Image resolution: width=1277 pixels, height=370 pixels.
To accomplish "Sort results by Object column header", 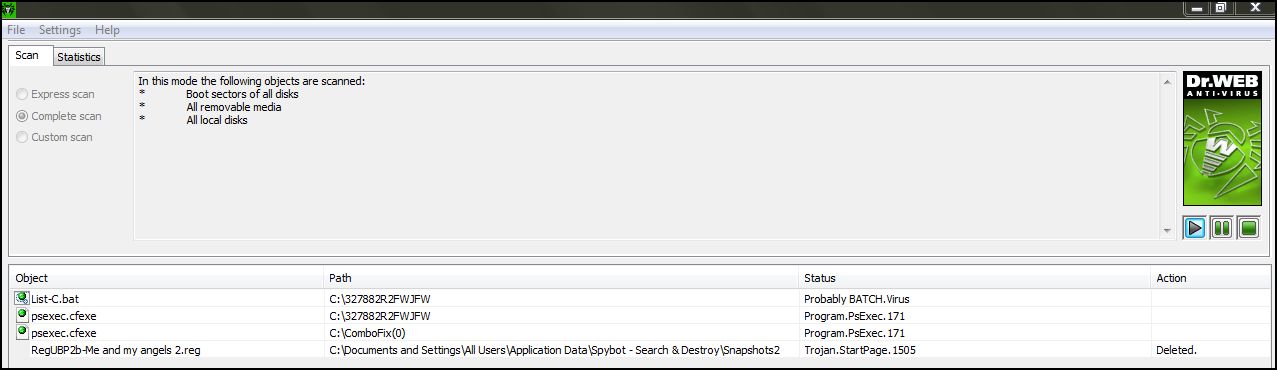I will [167, 278].
